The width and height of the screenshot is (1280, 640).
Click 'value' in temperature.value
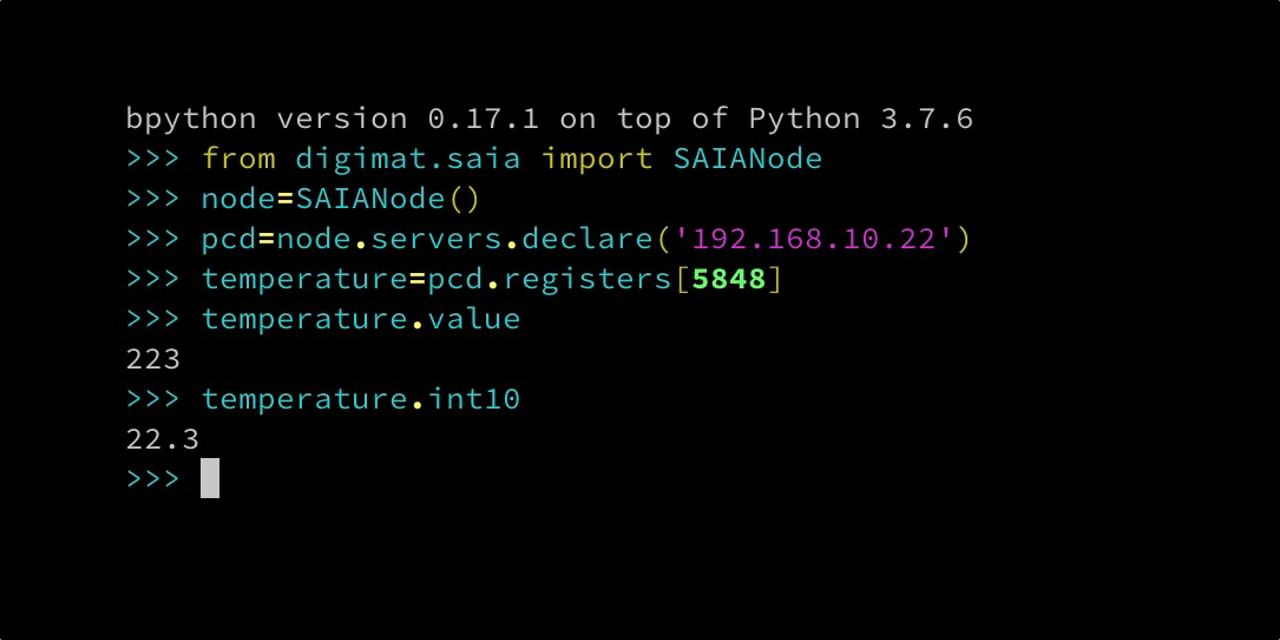pyautogui.click(x=474, y=319)
